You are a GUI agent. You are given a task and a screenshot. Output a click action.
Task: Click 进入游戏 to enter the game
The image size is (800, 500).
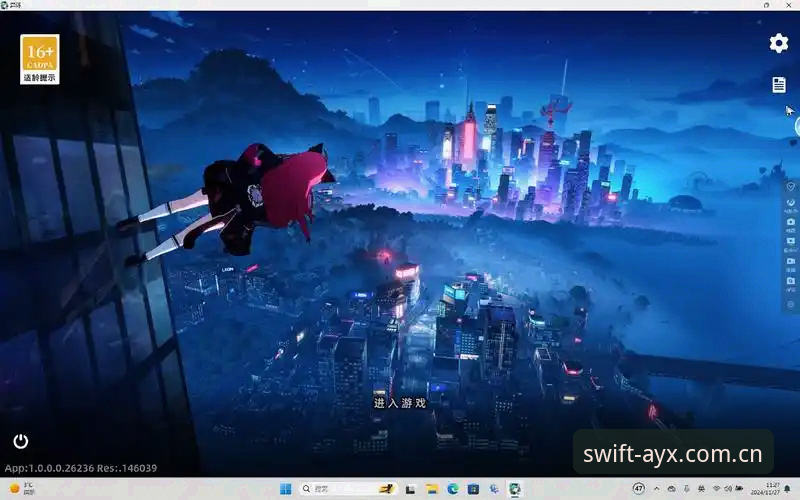400,403
